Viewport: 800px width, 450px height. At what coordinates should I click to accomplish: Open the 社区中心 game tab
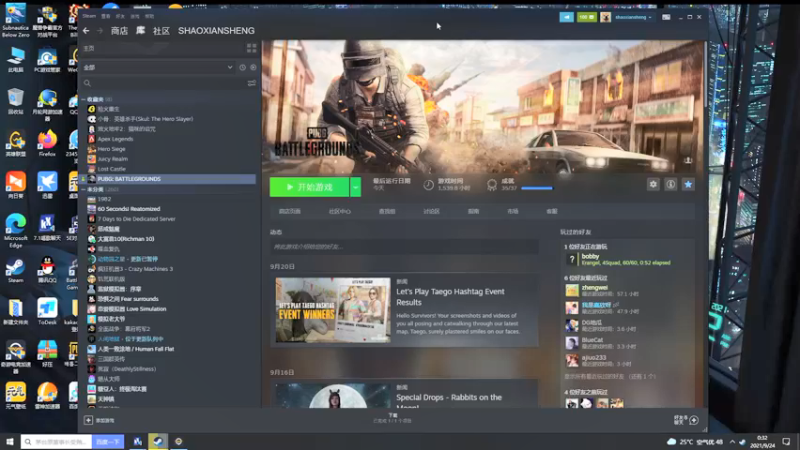tap(340, 211)
